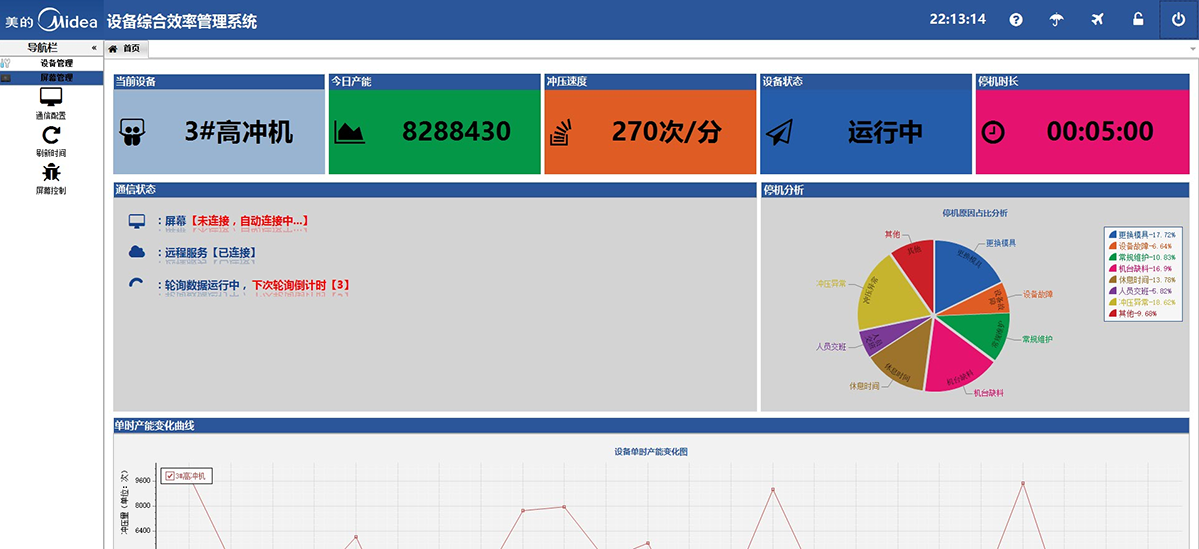Click the unlock padlock icon
1199x549 pixels.
click(x=1137, y=20)
